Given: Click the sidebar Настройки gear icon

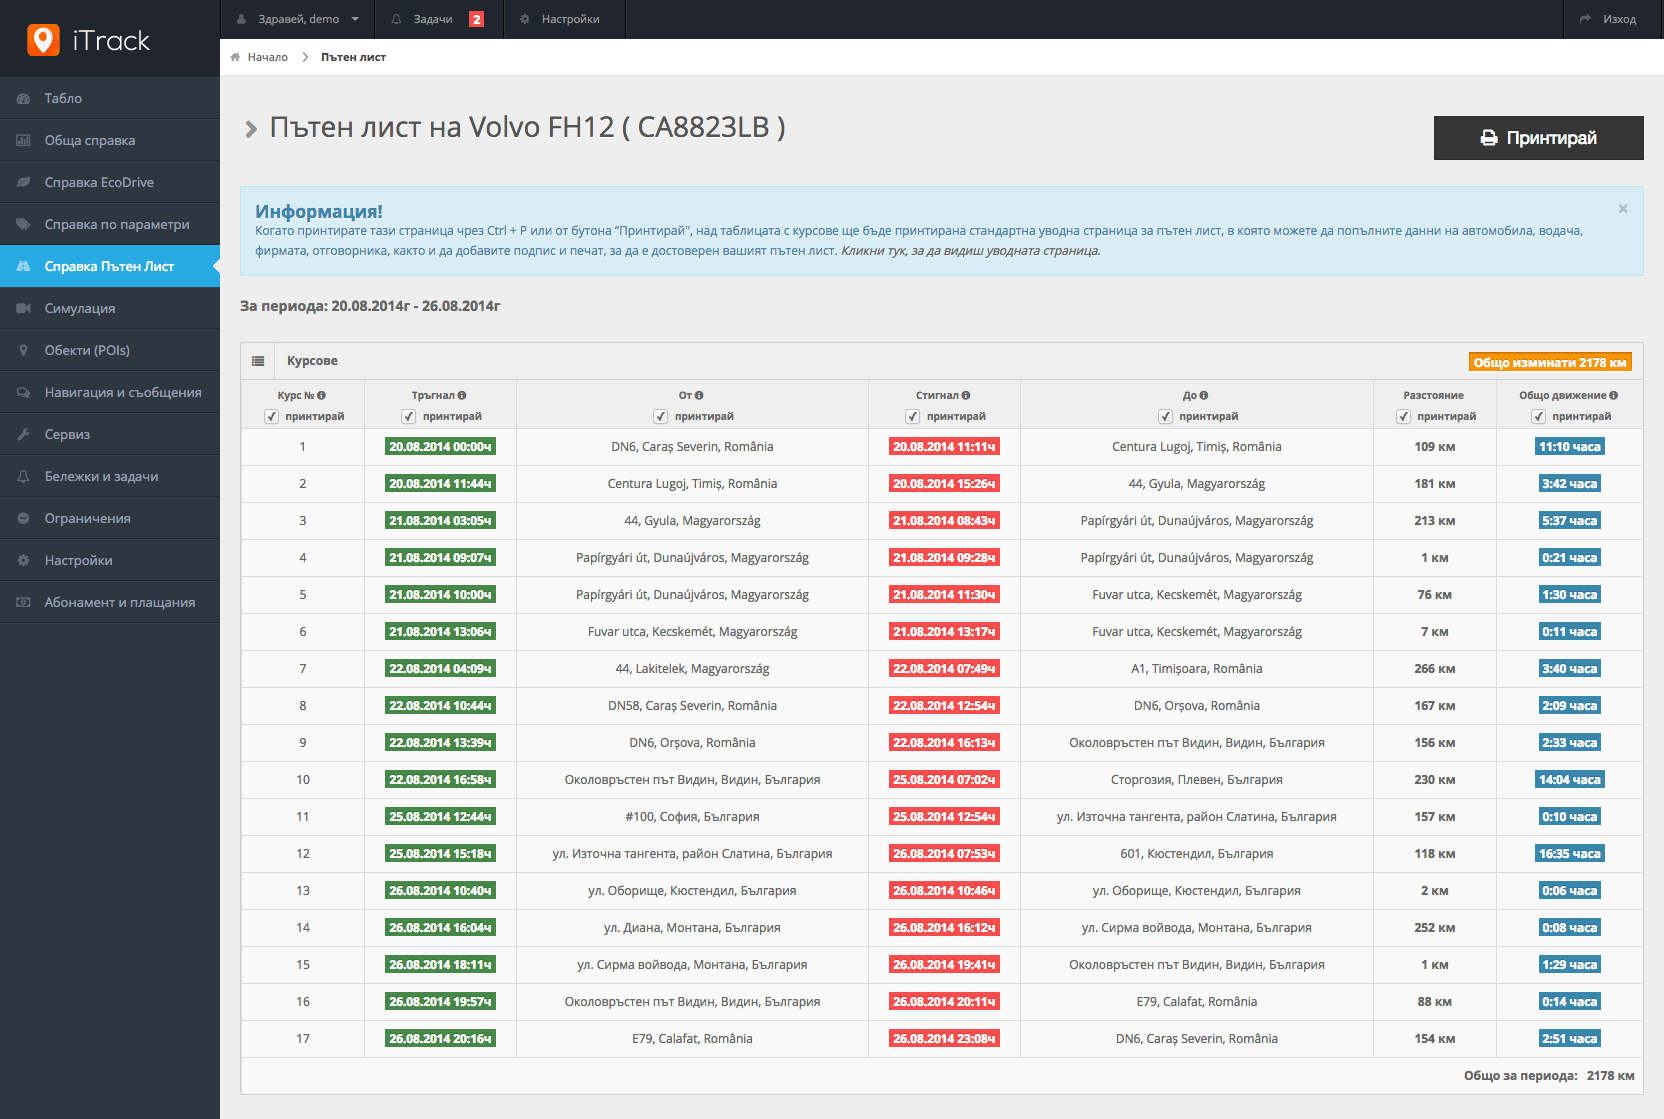Looking at the screenshot, I should point(23,560).
